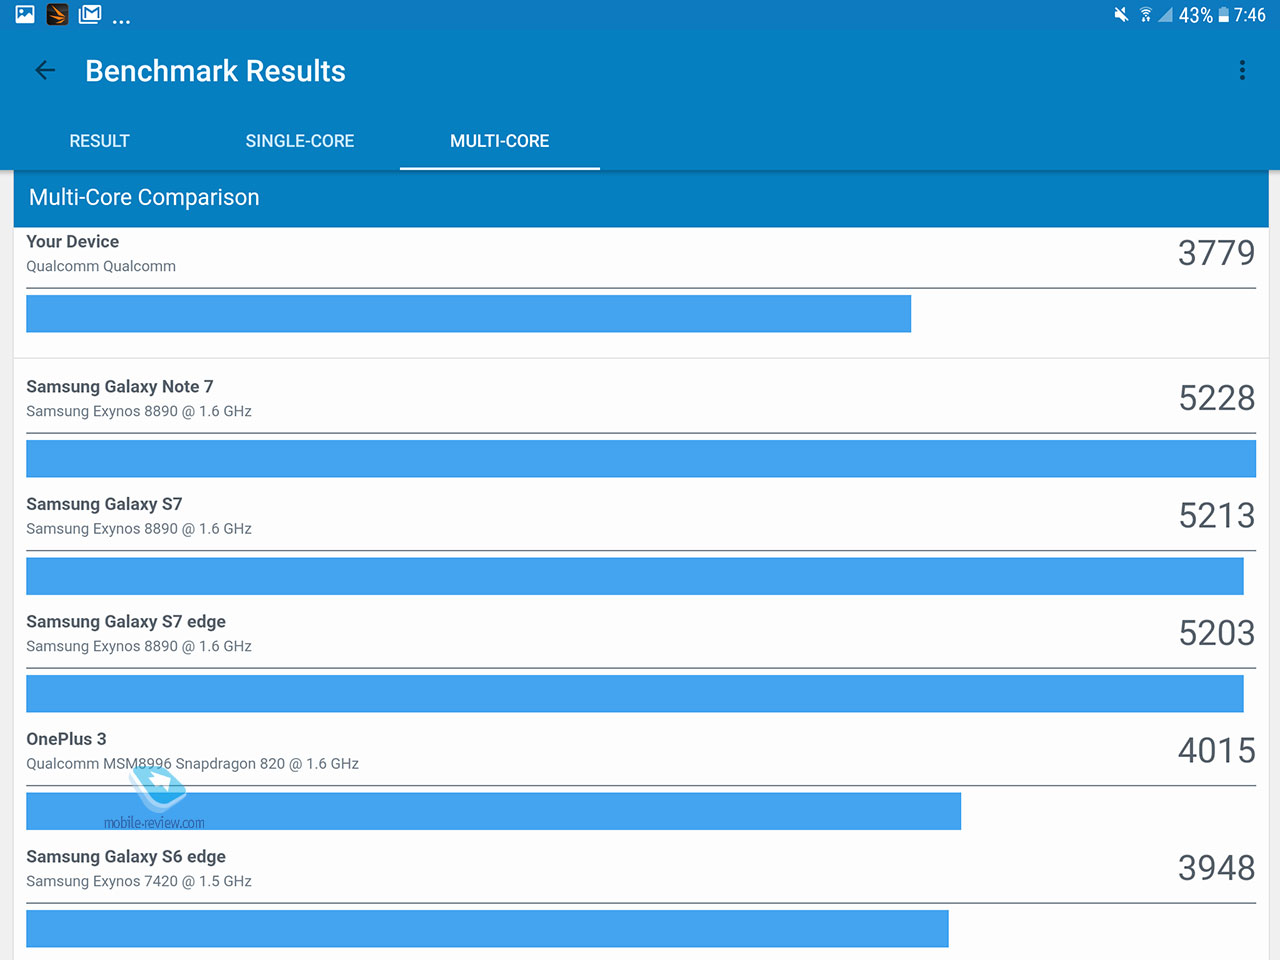The height and width of the screenshot is (960, 1280).
Task: Tap the muted sound status icon
Action: (1121, 14)
